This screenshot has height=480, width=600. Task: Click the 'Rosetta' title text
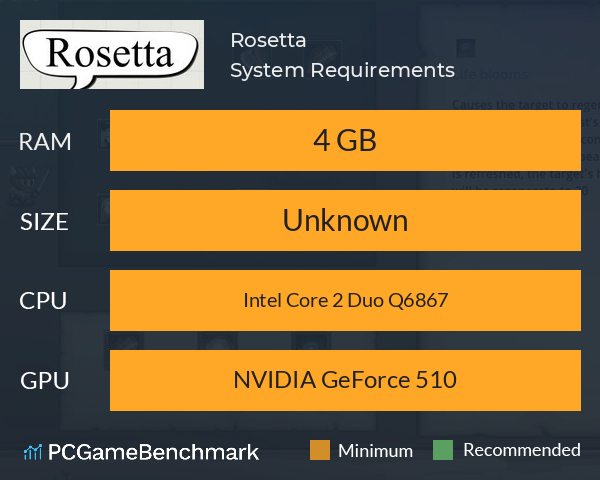click(x=268, y=40)
